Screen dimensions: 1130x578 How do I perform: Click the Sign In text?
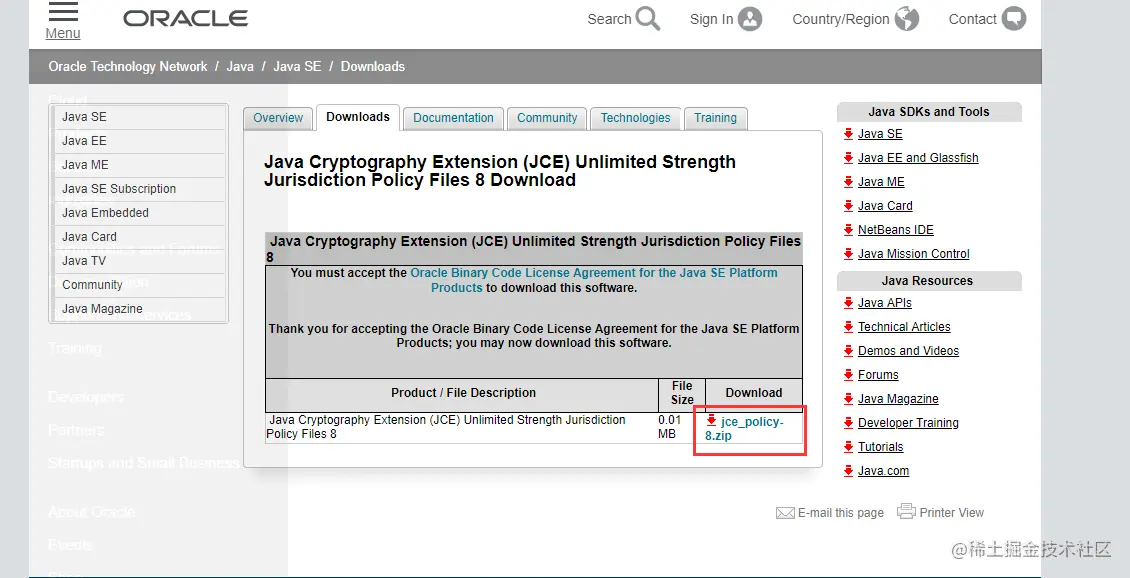tap(711, 19)
